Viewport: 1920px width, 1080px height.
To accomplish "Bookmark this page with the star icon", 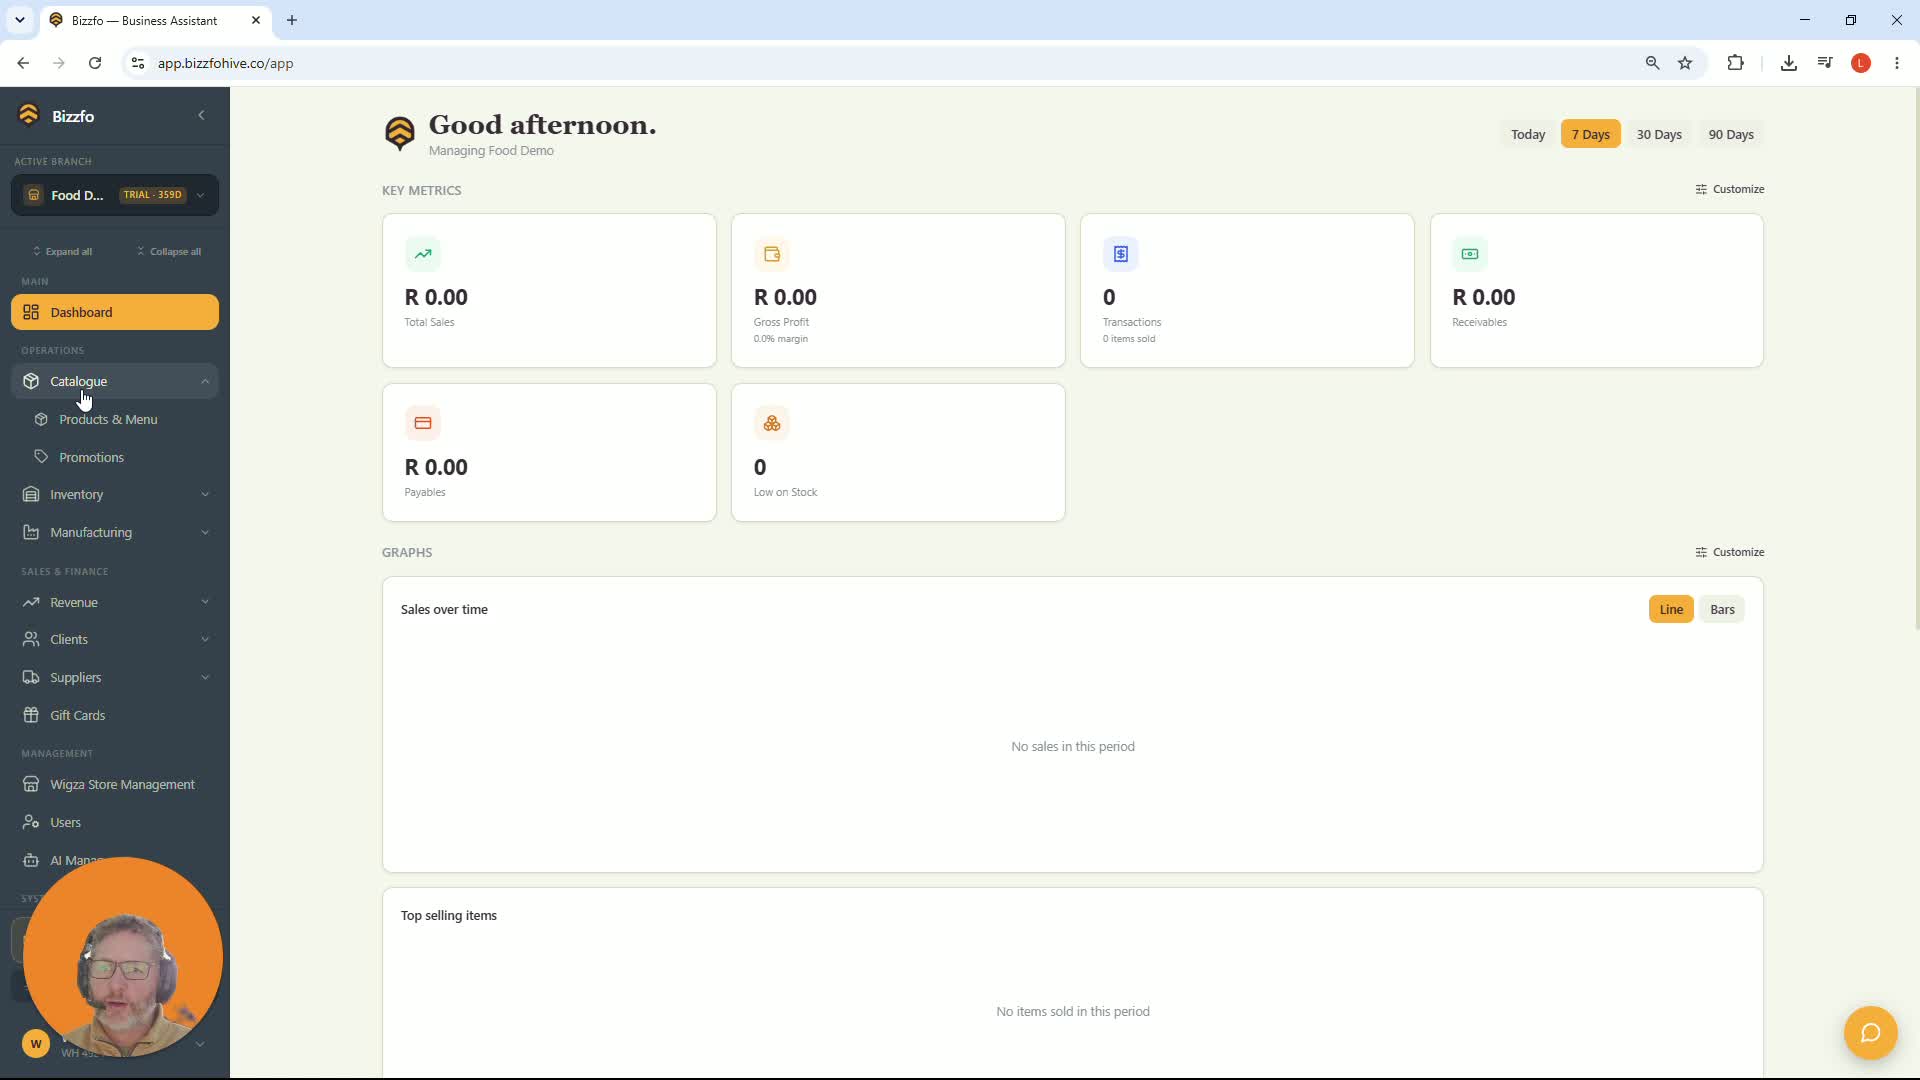I will pos(1685,63).
